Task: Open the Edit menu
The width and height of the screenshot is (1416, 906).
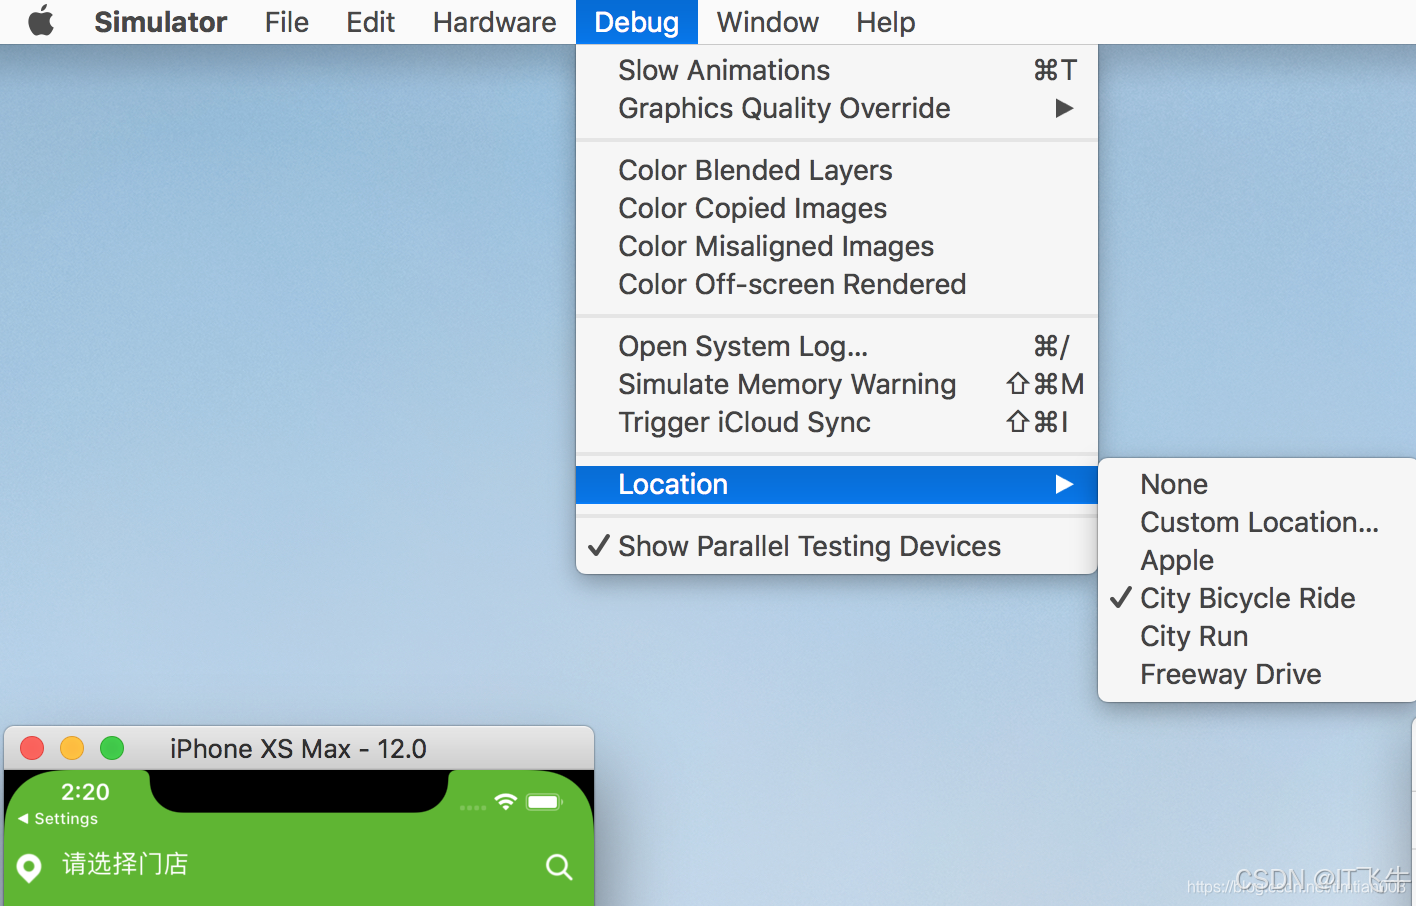Action: click(x=370, y=22)
